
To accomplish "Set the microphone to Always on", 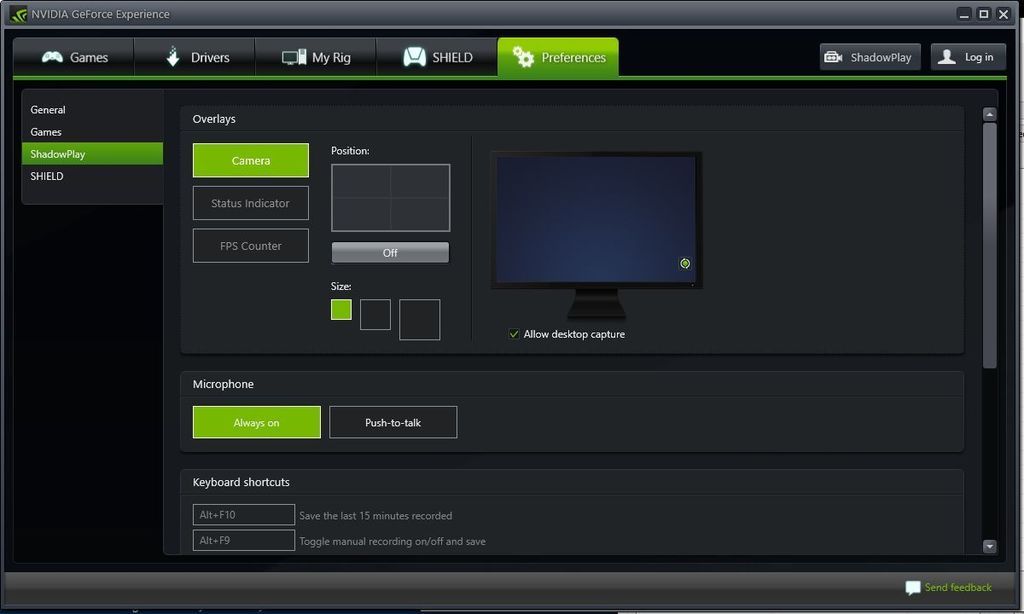I will click(x=257, y=423).
